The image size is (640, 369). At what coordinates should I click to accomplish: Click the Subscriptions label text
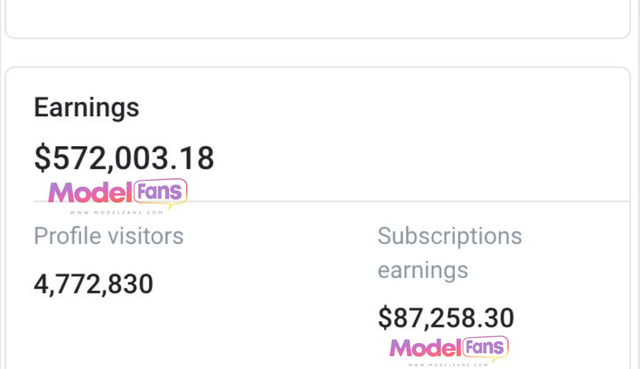450,236
